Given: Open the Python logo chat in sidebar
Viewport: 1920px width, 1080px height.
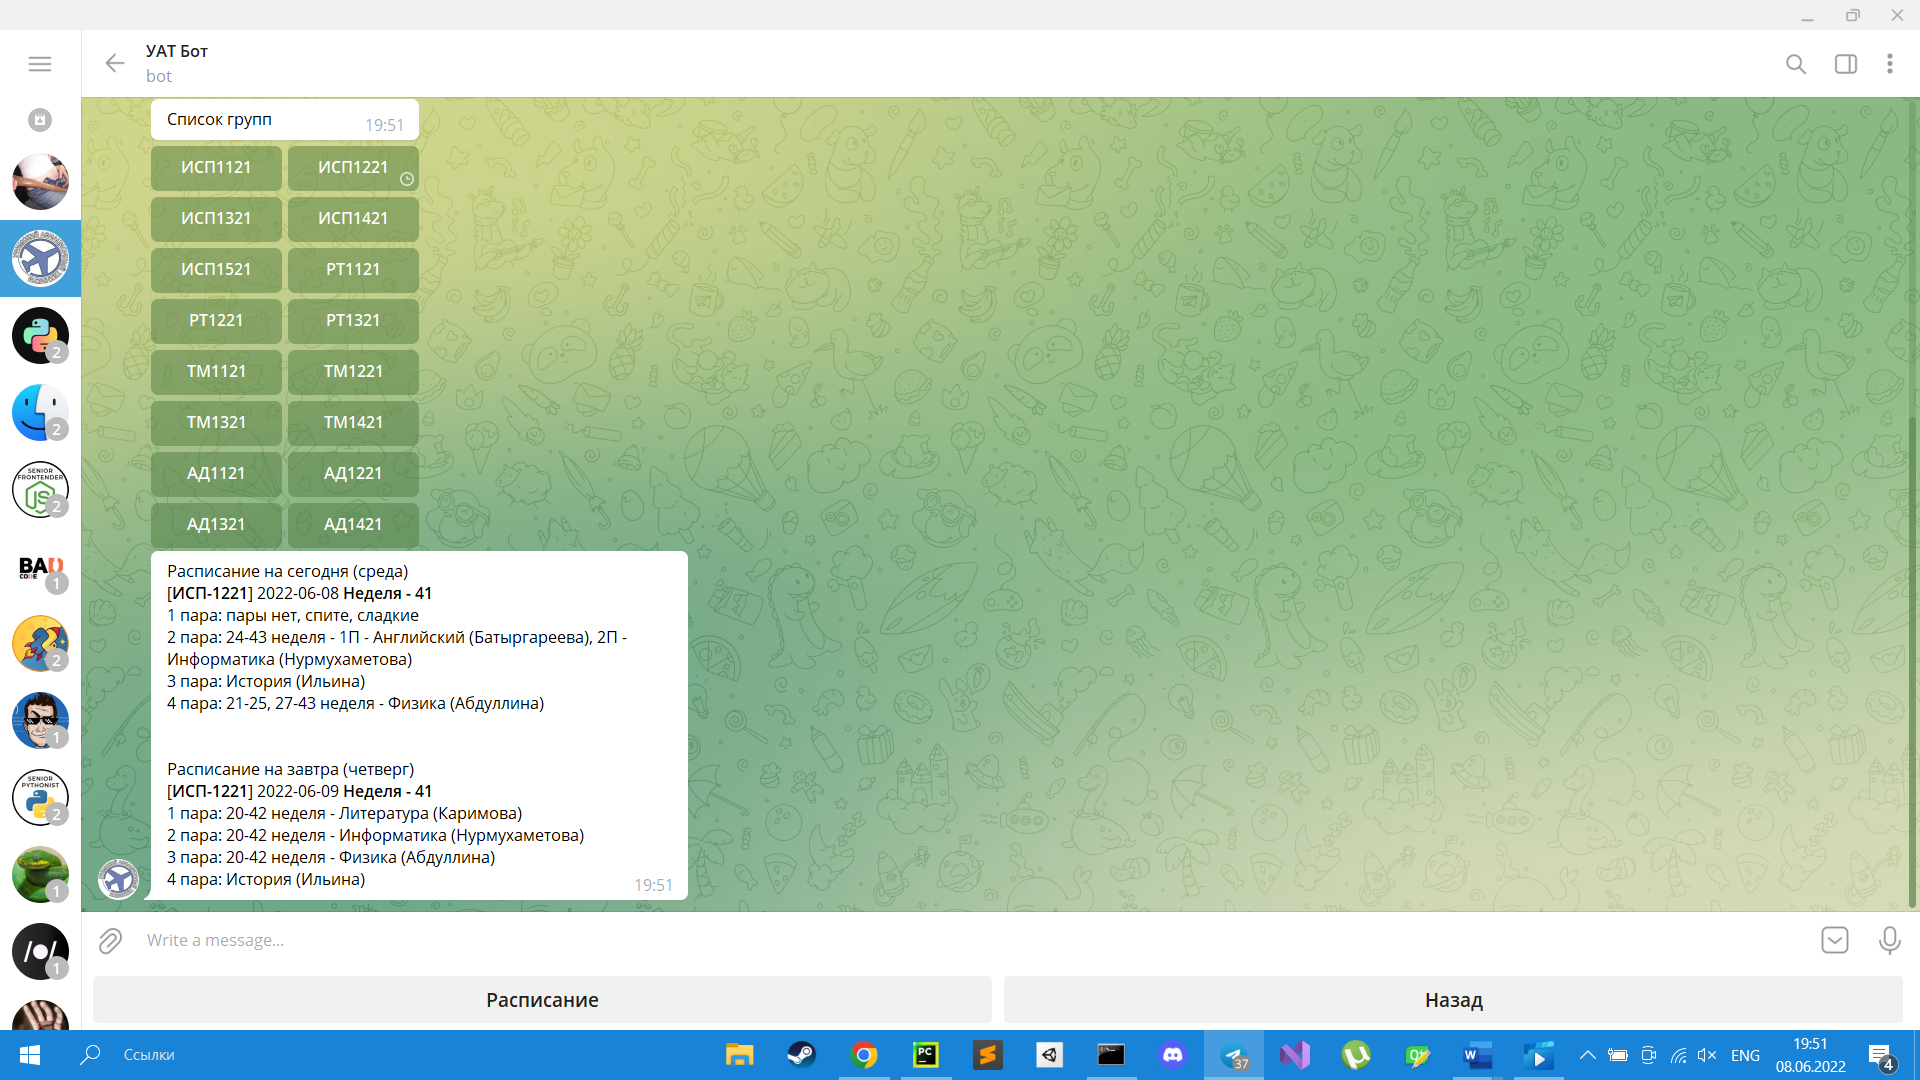Looking at the screenshot, I should 40,335.
